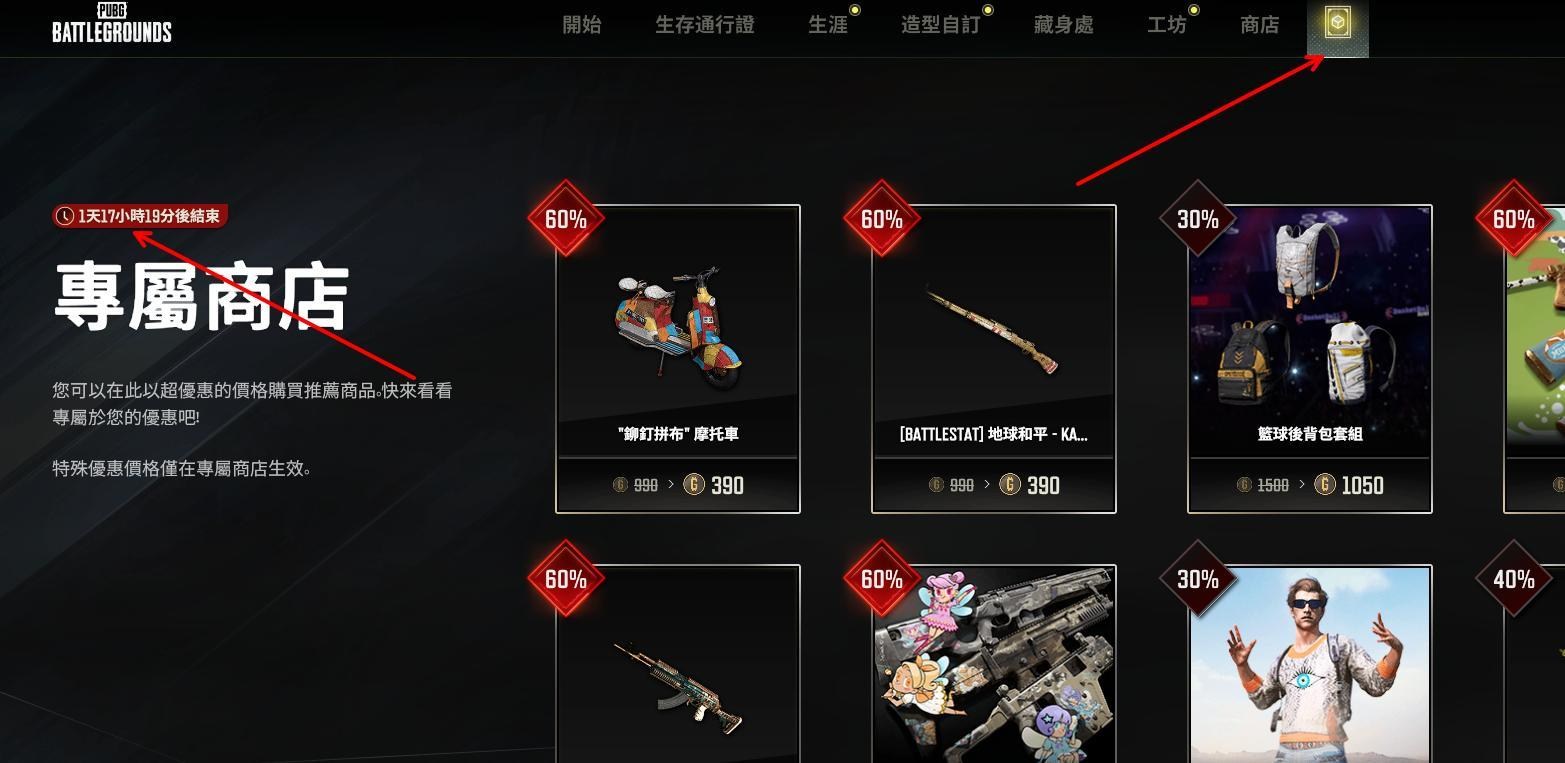This screenshot has width=1565, height=763.
Task: Select the "鉚釘拼布" 摩托車 item card
Action: coord(678,359)
